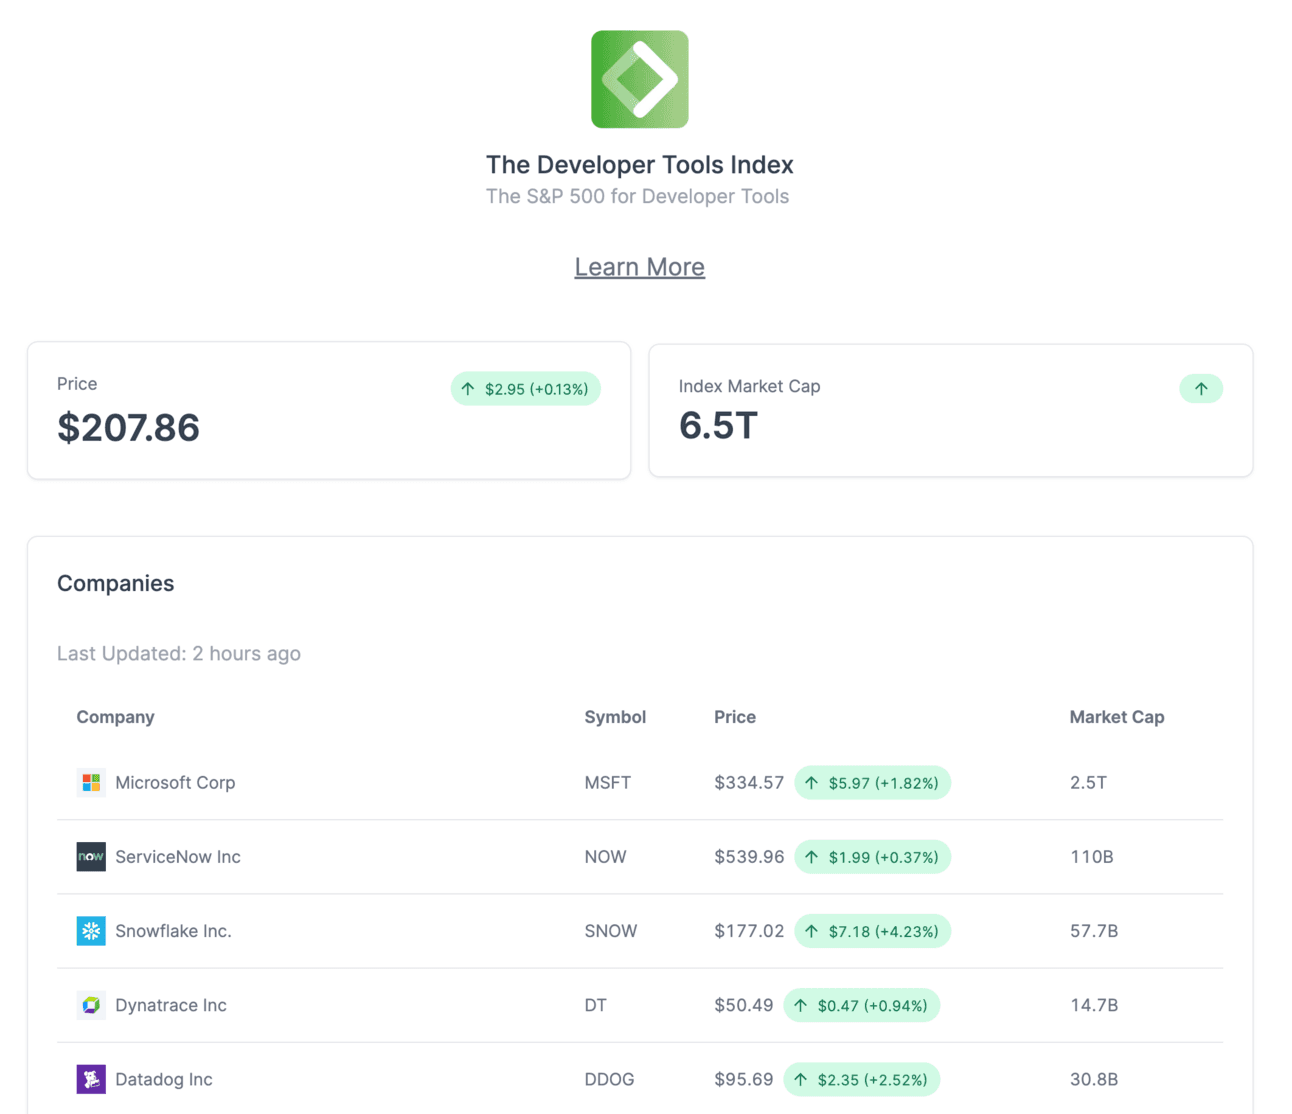The image size is (1292, 1114).
Task: Click Datadog's price $95.69
Action: pyautogui.click(x=744, y=1079)
